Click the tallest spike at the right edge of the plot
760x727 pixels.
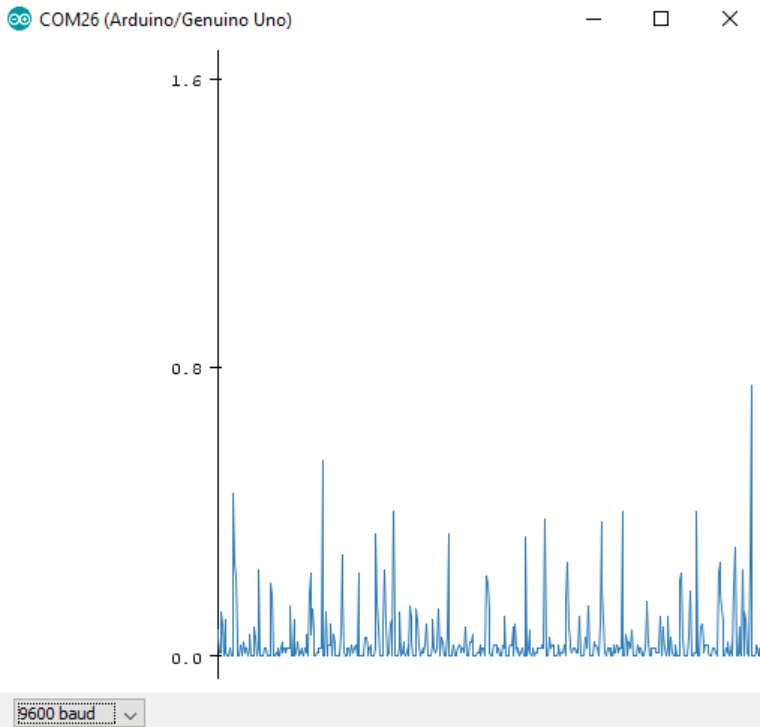coord(751,386)
